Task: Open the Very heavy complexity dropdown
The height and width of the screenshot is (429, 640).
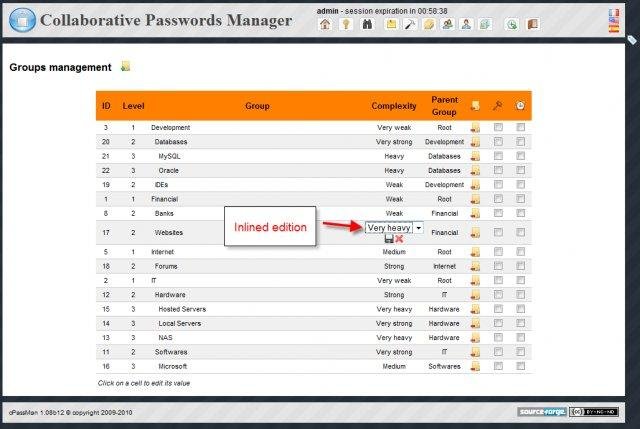Action: (x=394, y=227)
